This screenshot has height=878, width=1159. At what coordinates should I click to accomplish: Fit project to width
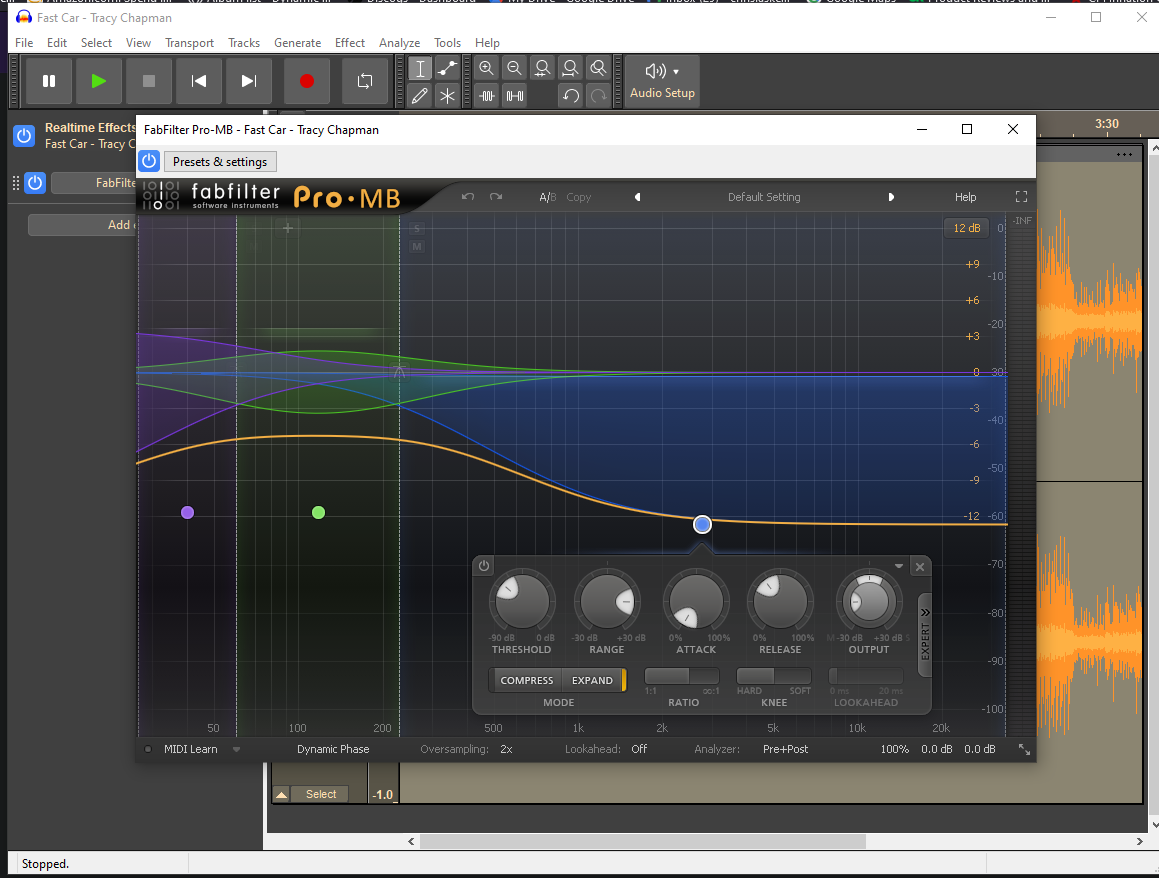tap(571, 69)
